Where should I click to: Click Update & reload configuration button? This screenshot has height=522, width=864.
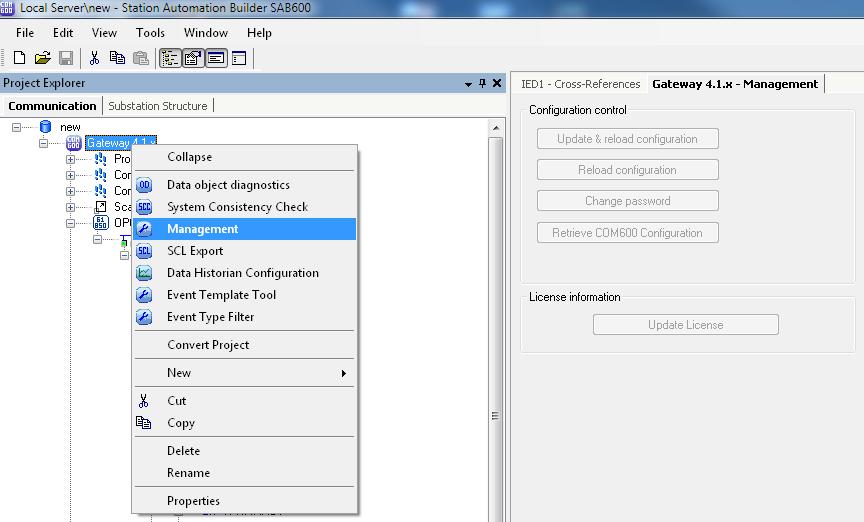coord(628,139)
